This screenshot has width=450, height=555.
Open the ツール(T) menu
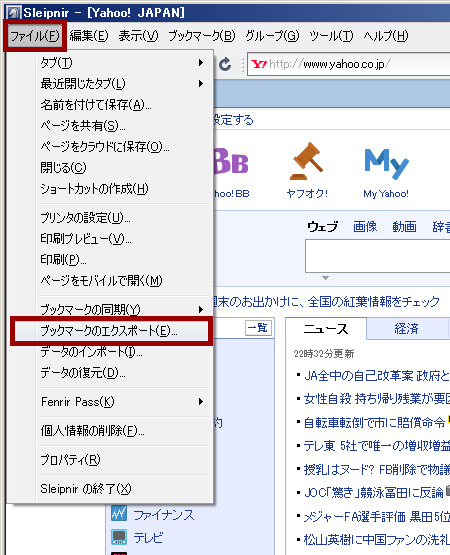[x=331, y=36]
